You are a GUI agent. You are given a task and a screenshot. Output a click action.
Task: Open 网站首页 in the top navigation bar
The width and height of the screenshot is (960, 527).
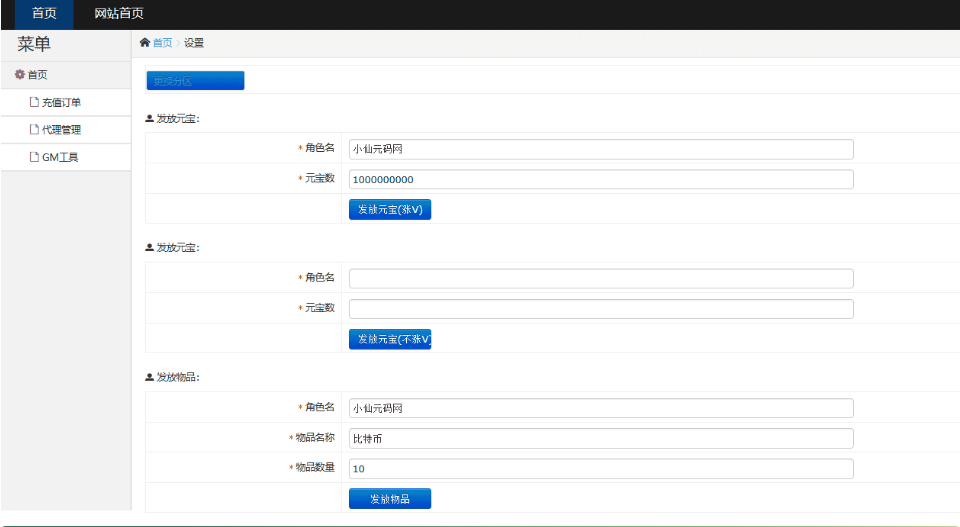(x=119, y=14)
